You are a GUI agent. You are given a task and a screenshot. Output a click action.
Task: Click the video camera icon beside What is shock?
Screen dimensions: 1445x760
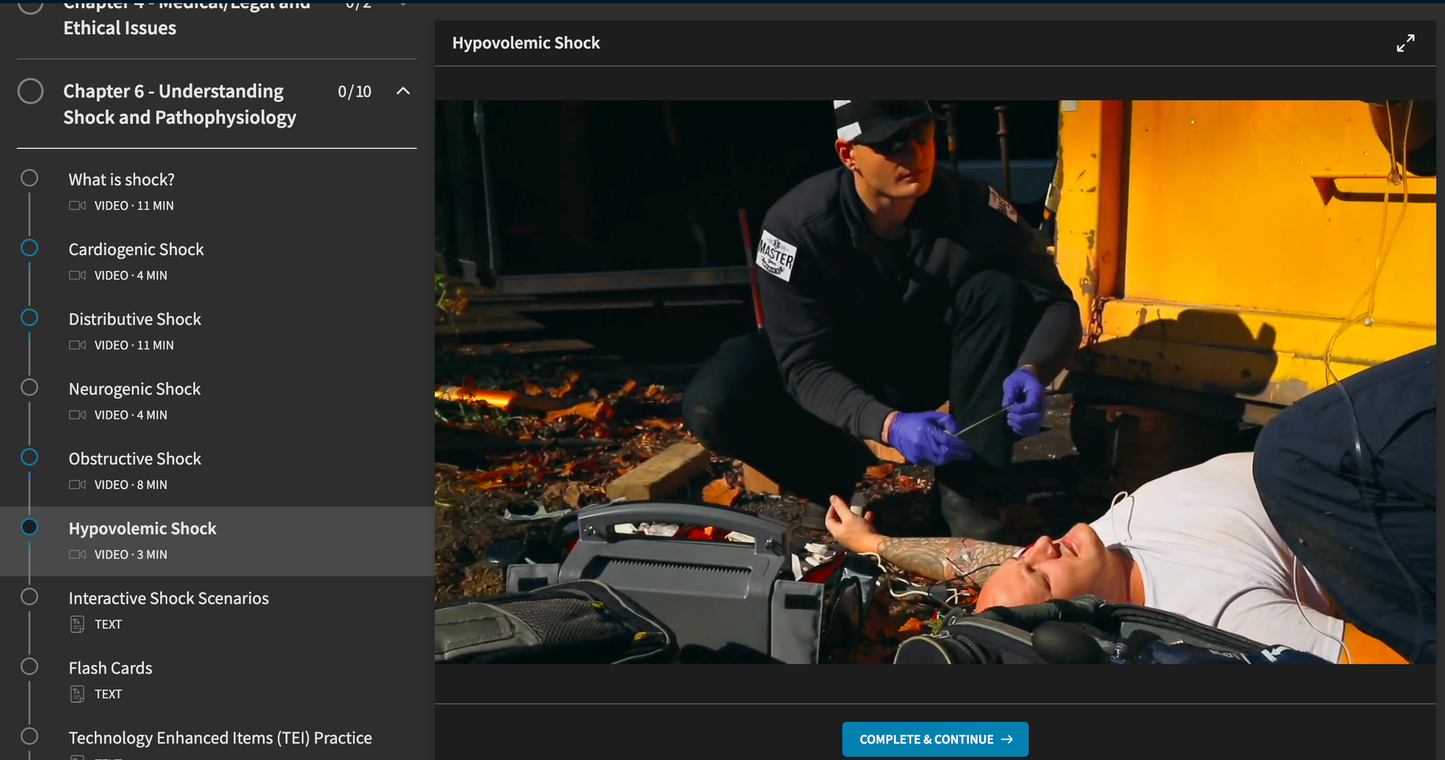click(77, 205)
